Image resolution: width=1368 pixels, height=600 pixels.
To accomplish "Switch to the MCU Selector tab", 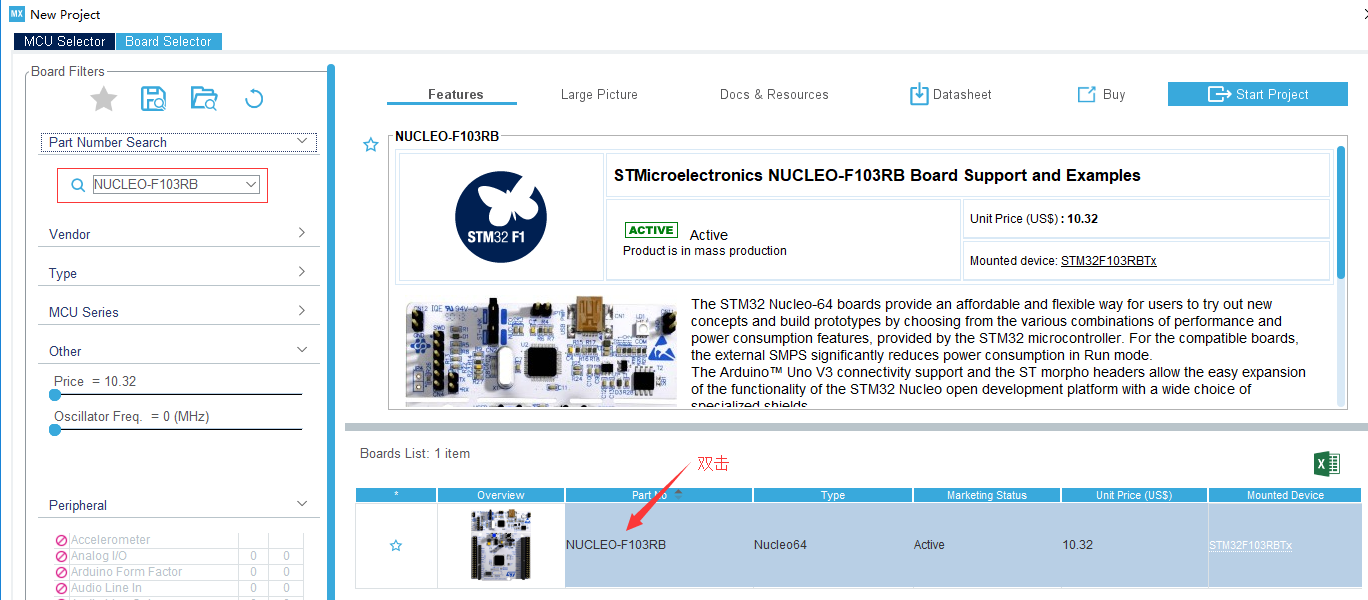I will pos(65,41).
